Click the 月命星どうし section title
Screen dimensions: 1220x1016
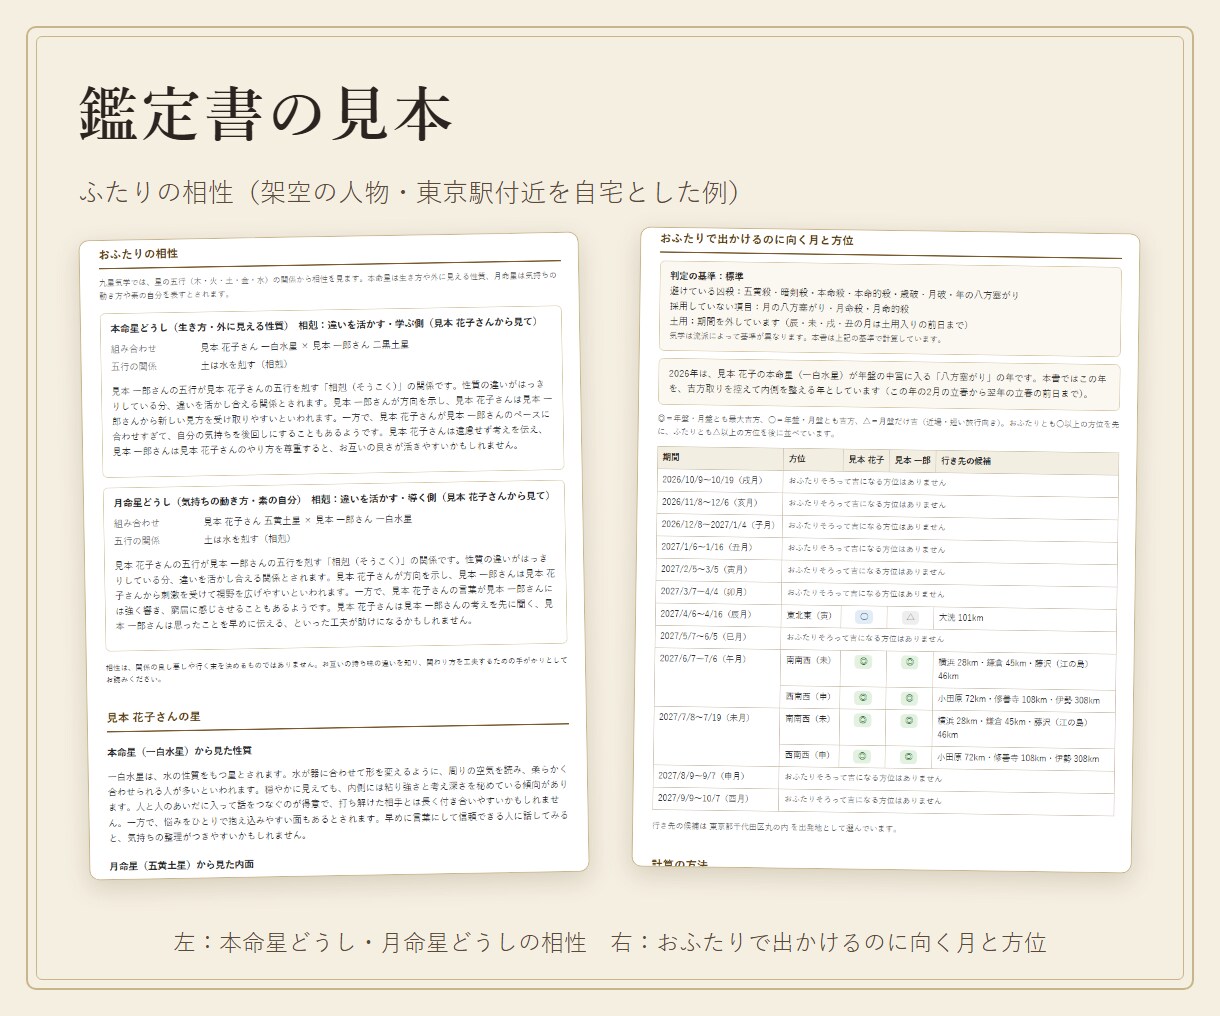coord(331,499)
